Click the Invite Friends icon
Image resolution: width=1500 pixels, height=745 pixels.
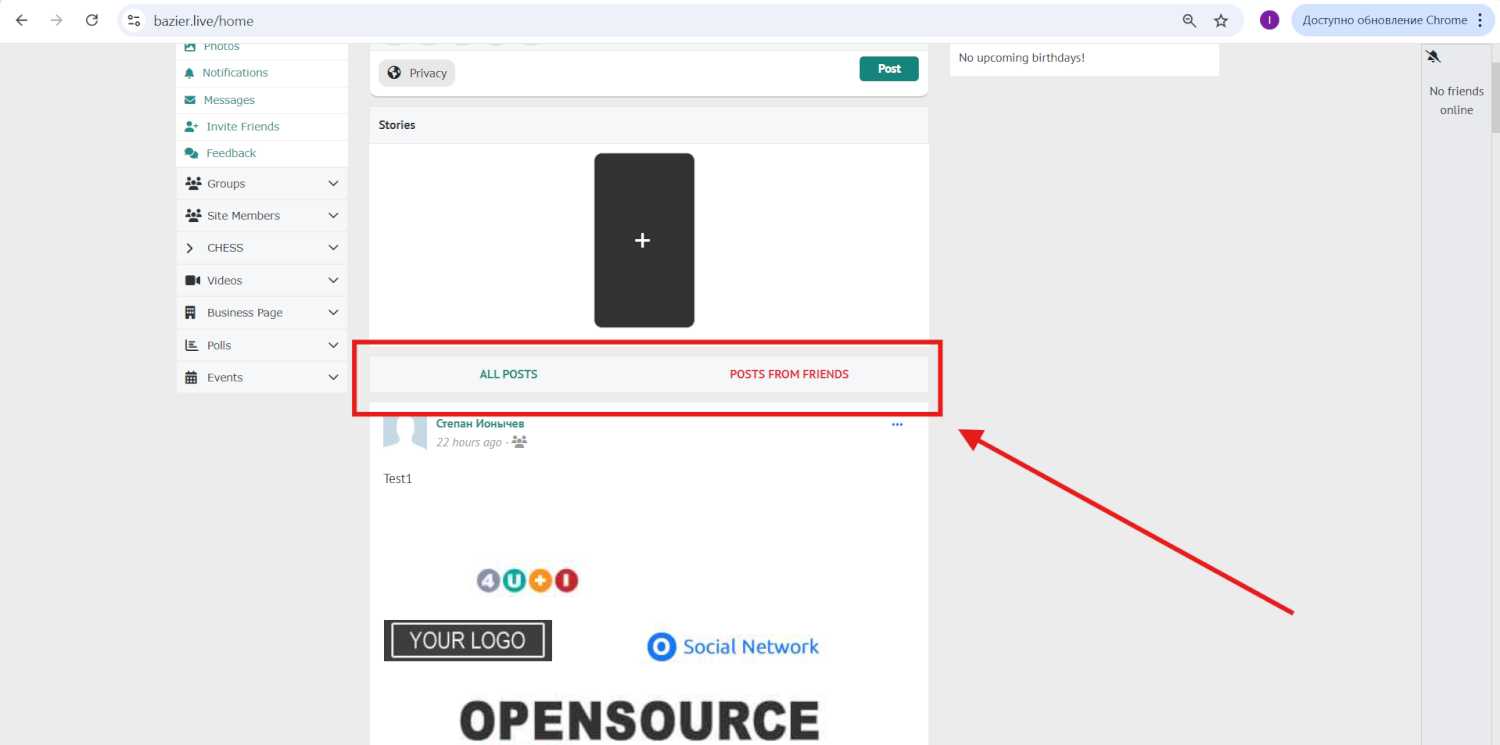click(x=191, y=127)
